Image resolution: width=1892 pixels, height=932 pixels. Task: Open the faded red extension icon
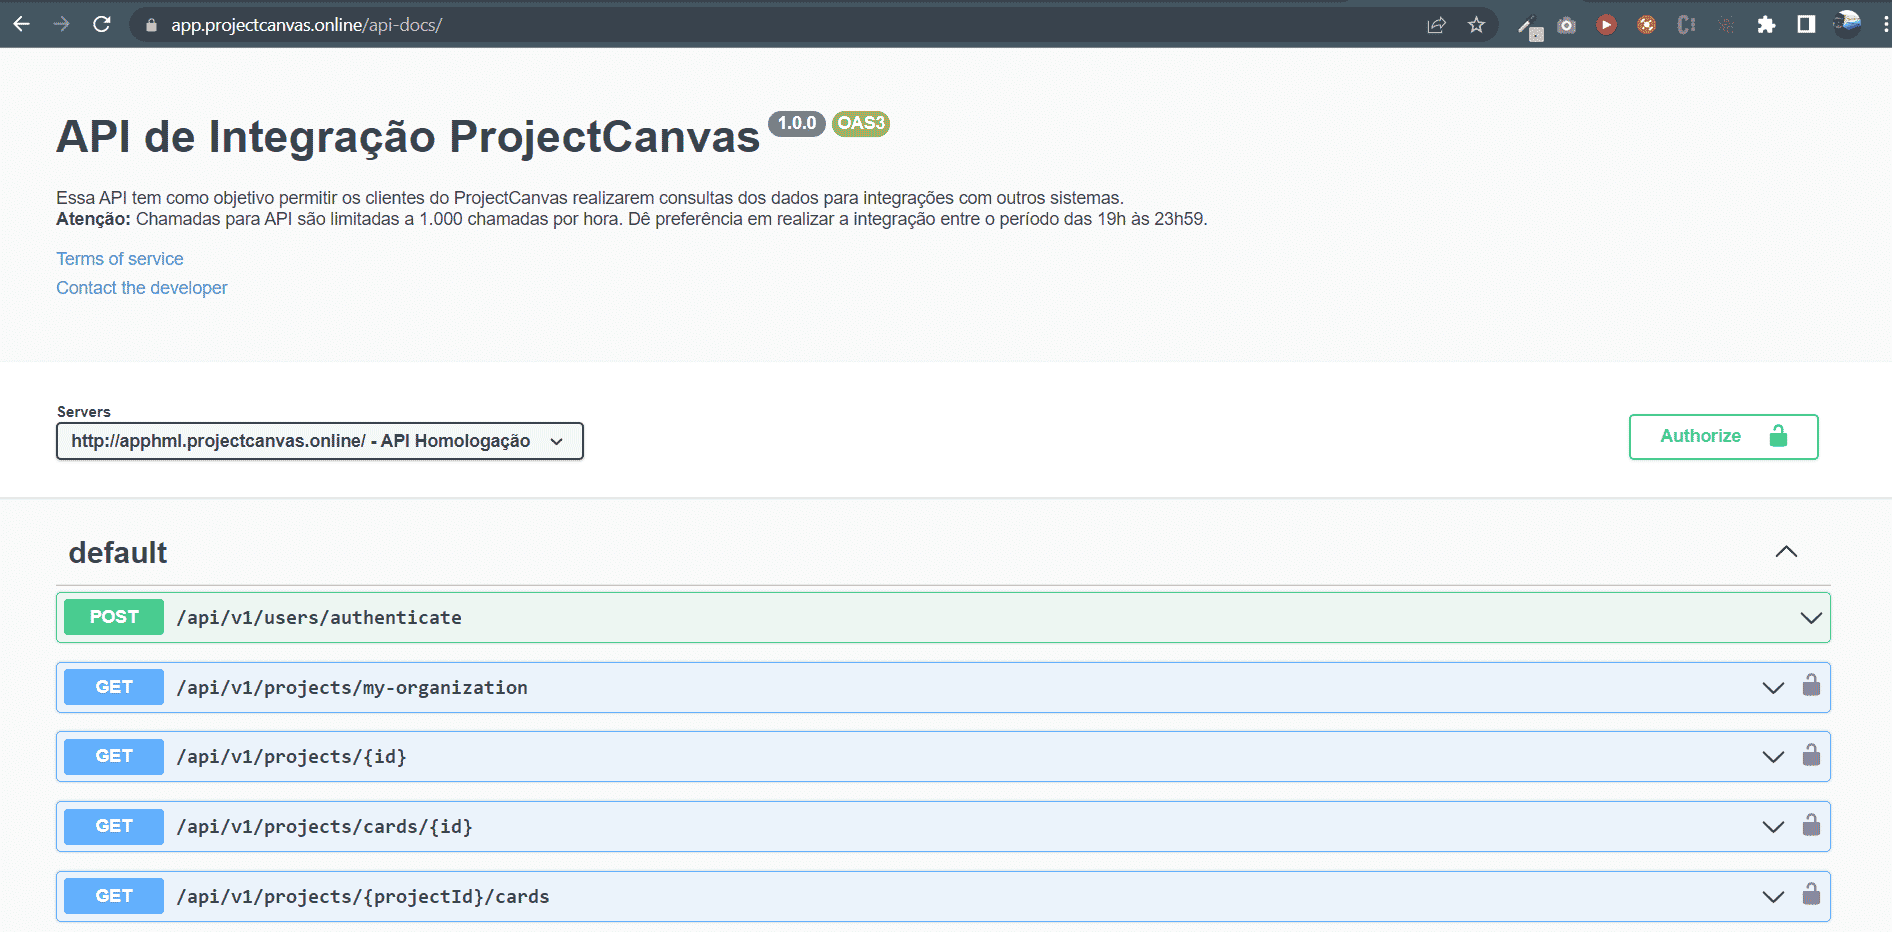(x=1727, y=25)
